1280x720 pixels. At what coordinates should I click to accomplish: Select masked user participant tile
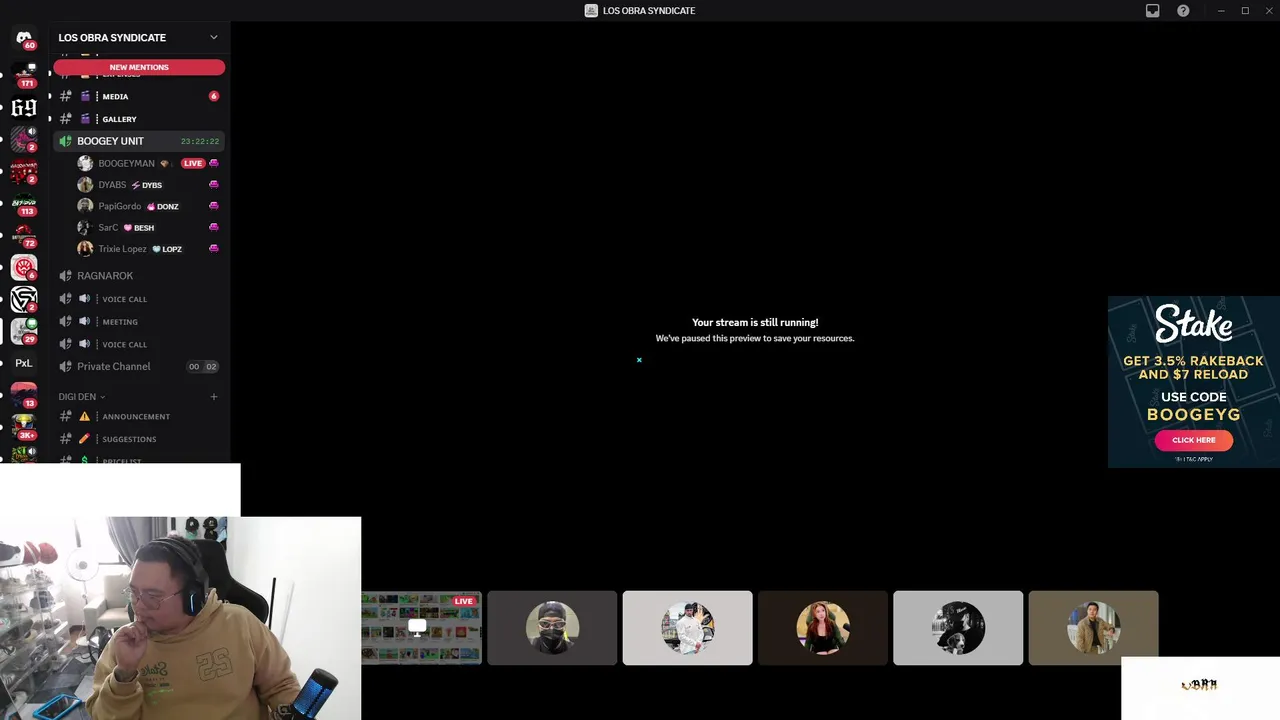[552, 628]
